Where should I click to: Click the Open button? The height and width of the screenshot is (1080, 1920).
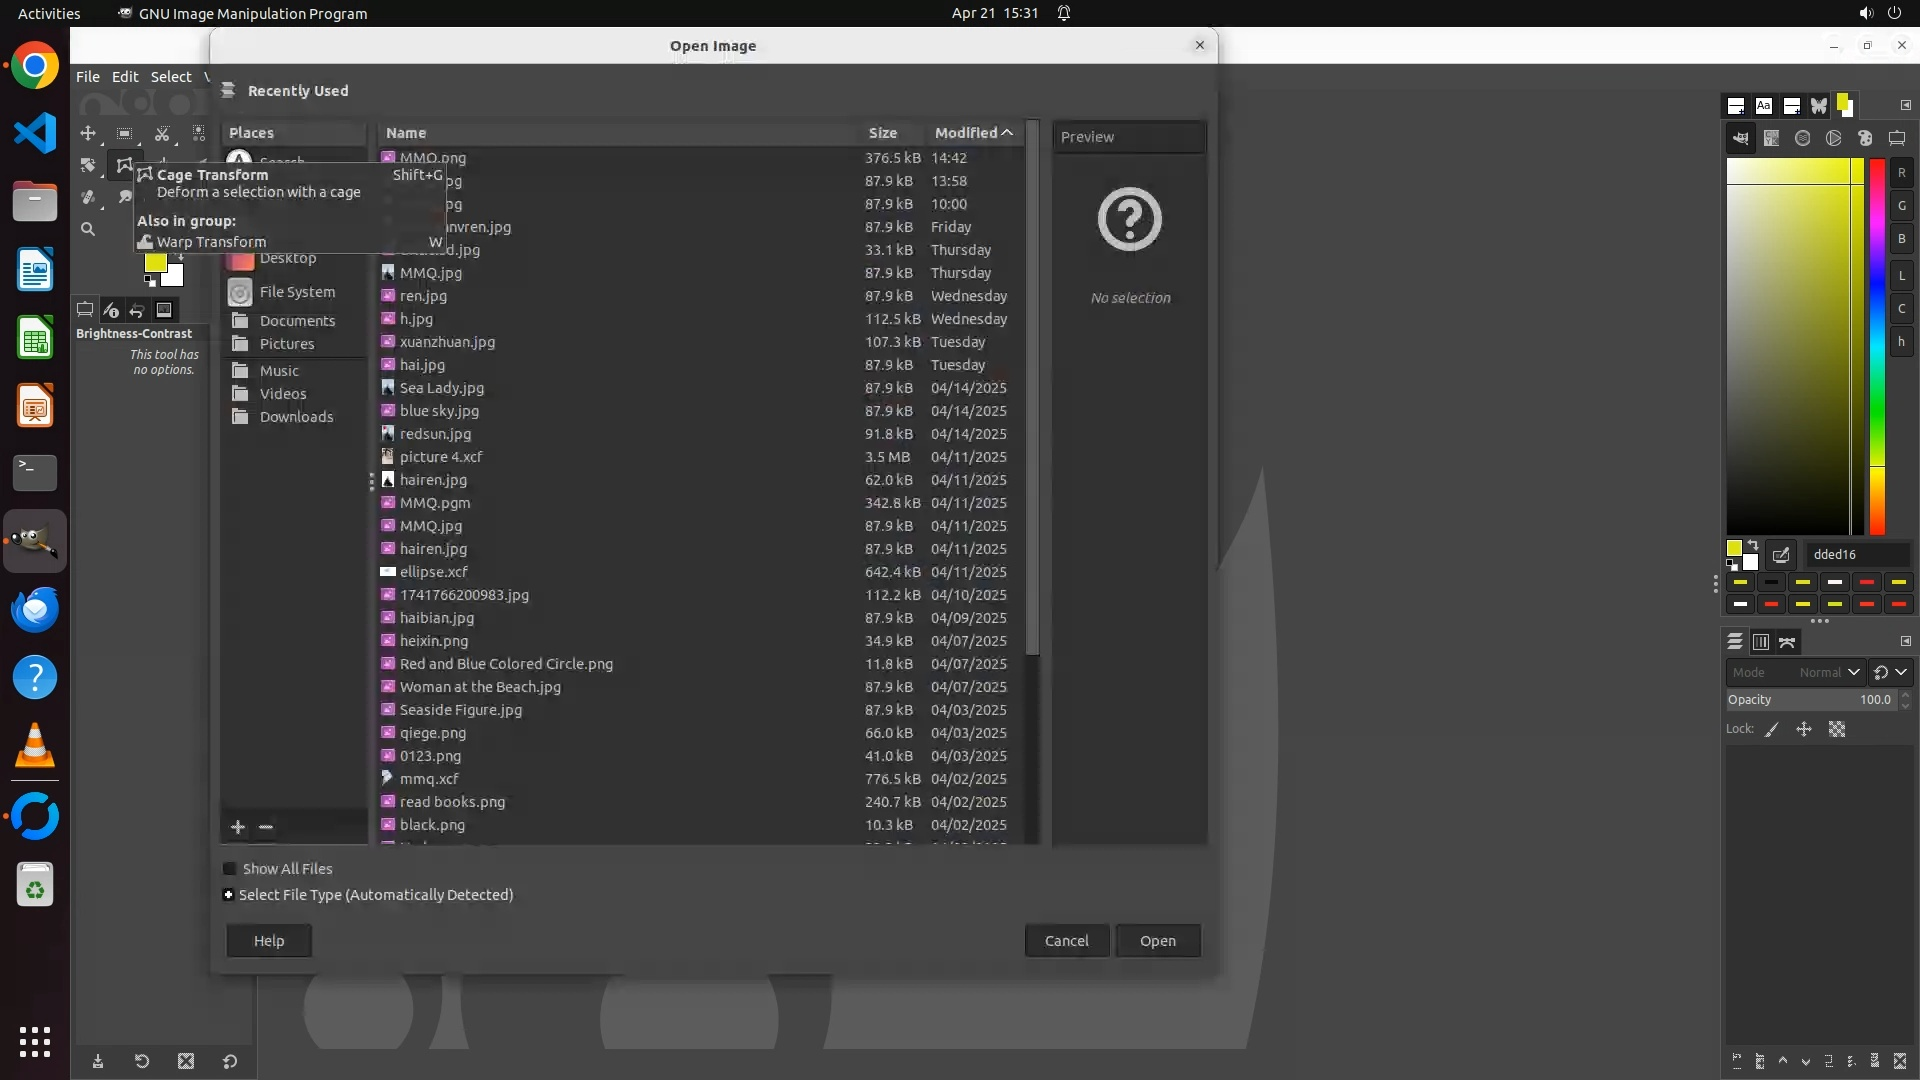pyautogui.click(x=1157, y=941)
